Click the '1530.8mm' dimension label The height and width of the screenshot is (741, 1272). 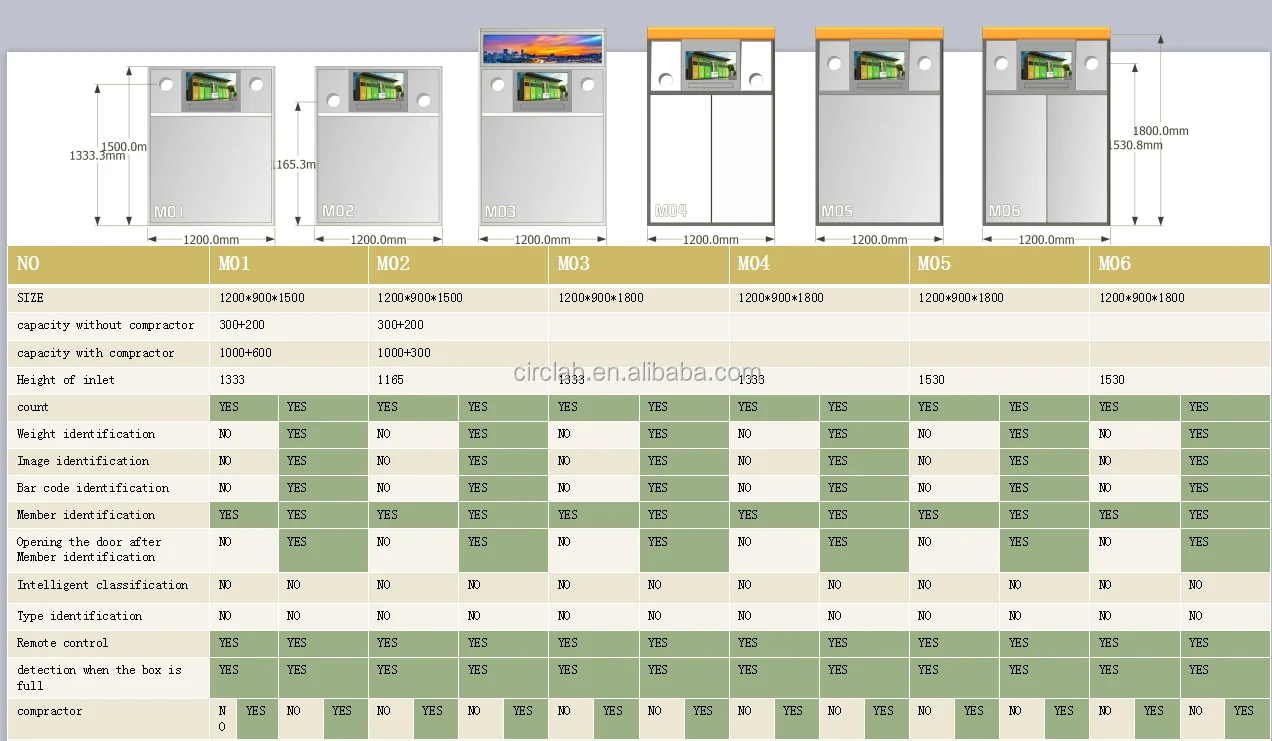coord(1136,145)
